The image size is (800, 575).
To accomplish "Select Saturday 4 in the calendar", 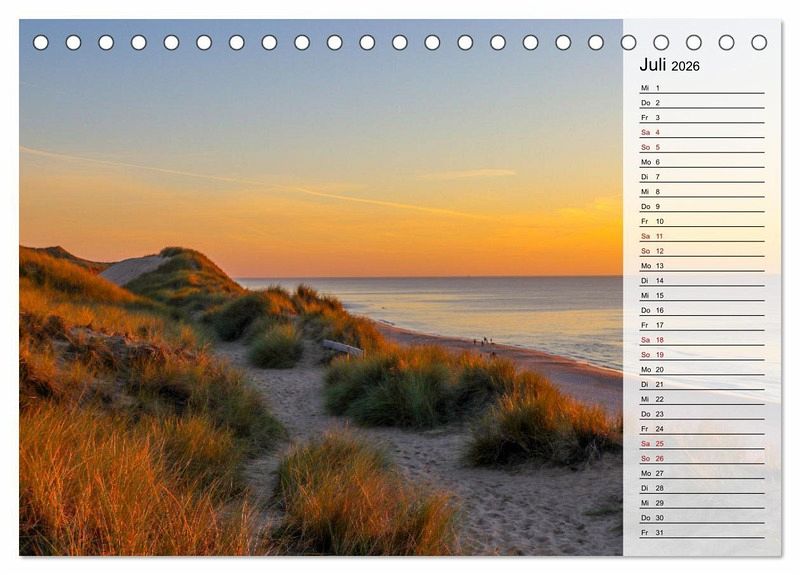I will (701, 132).
